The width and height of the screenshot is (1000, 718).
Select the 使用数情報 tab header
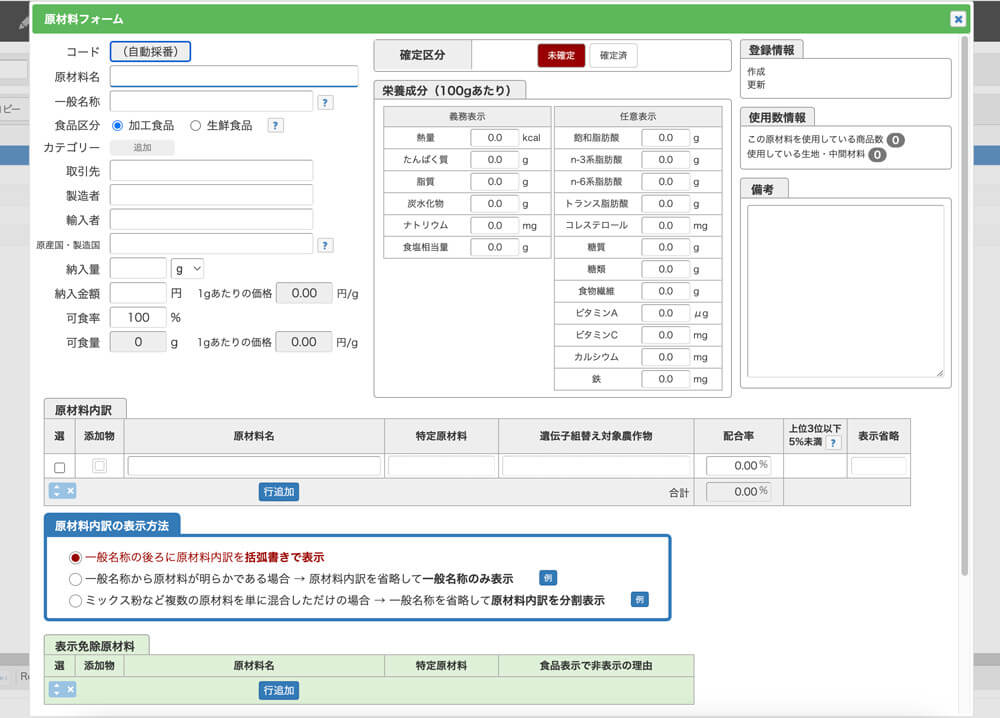click(777, 117)
